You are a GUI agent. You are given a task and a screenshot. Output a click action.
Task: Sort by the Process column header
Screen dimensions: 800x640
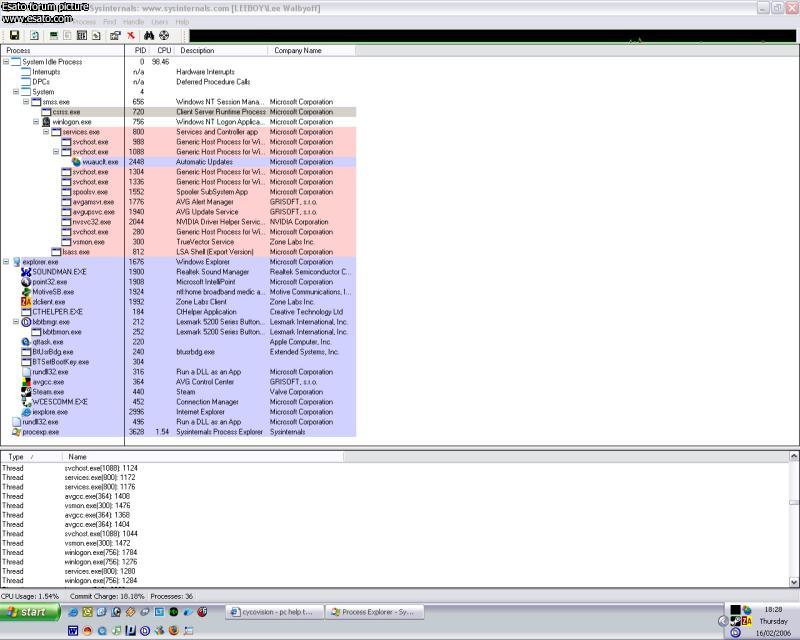pos(62,51)
